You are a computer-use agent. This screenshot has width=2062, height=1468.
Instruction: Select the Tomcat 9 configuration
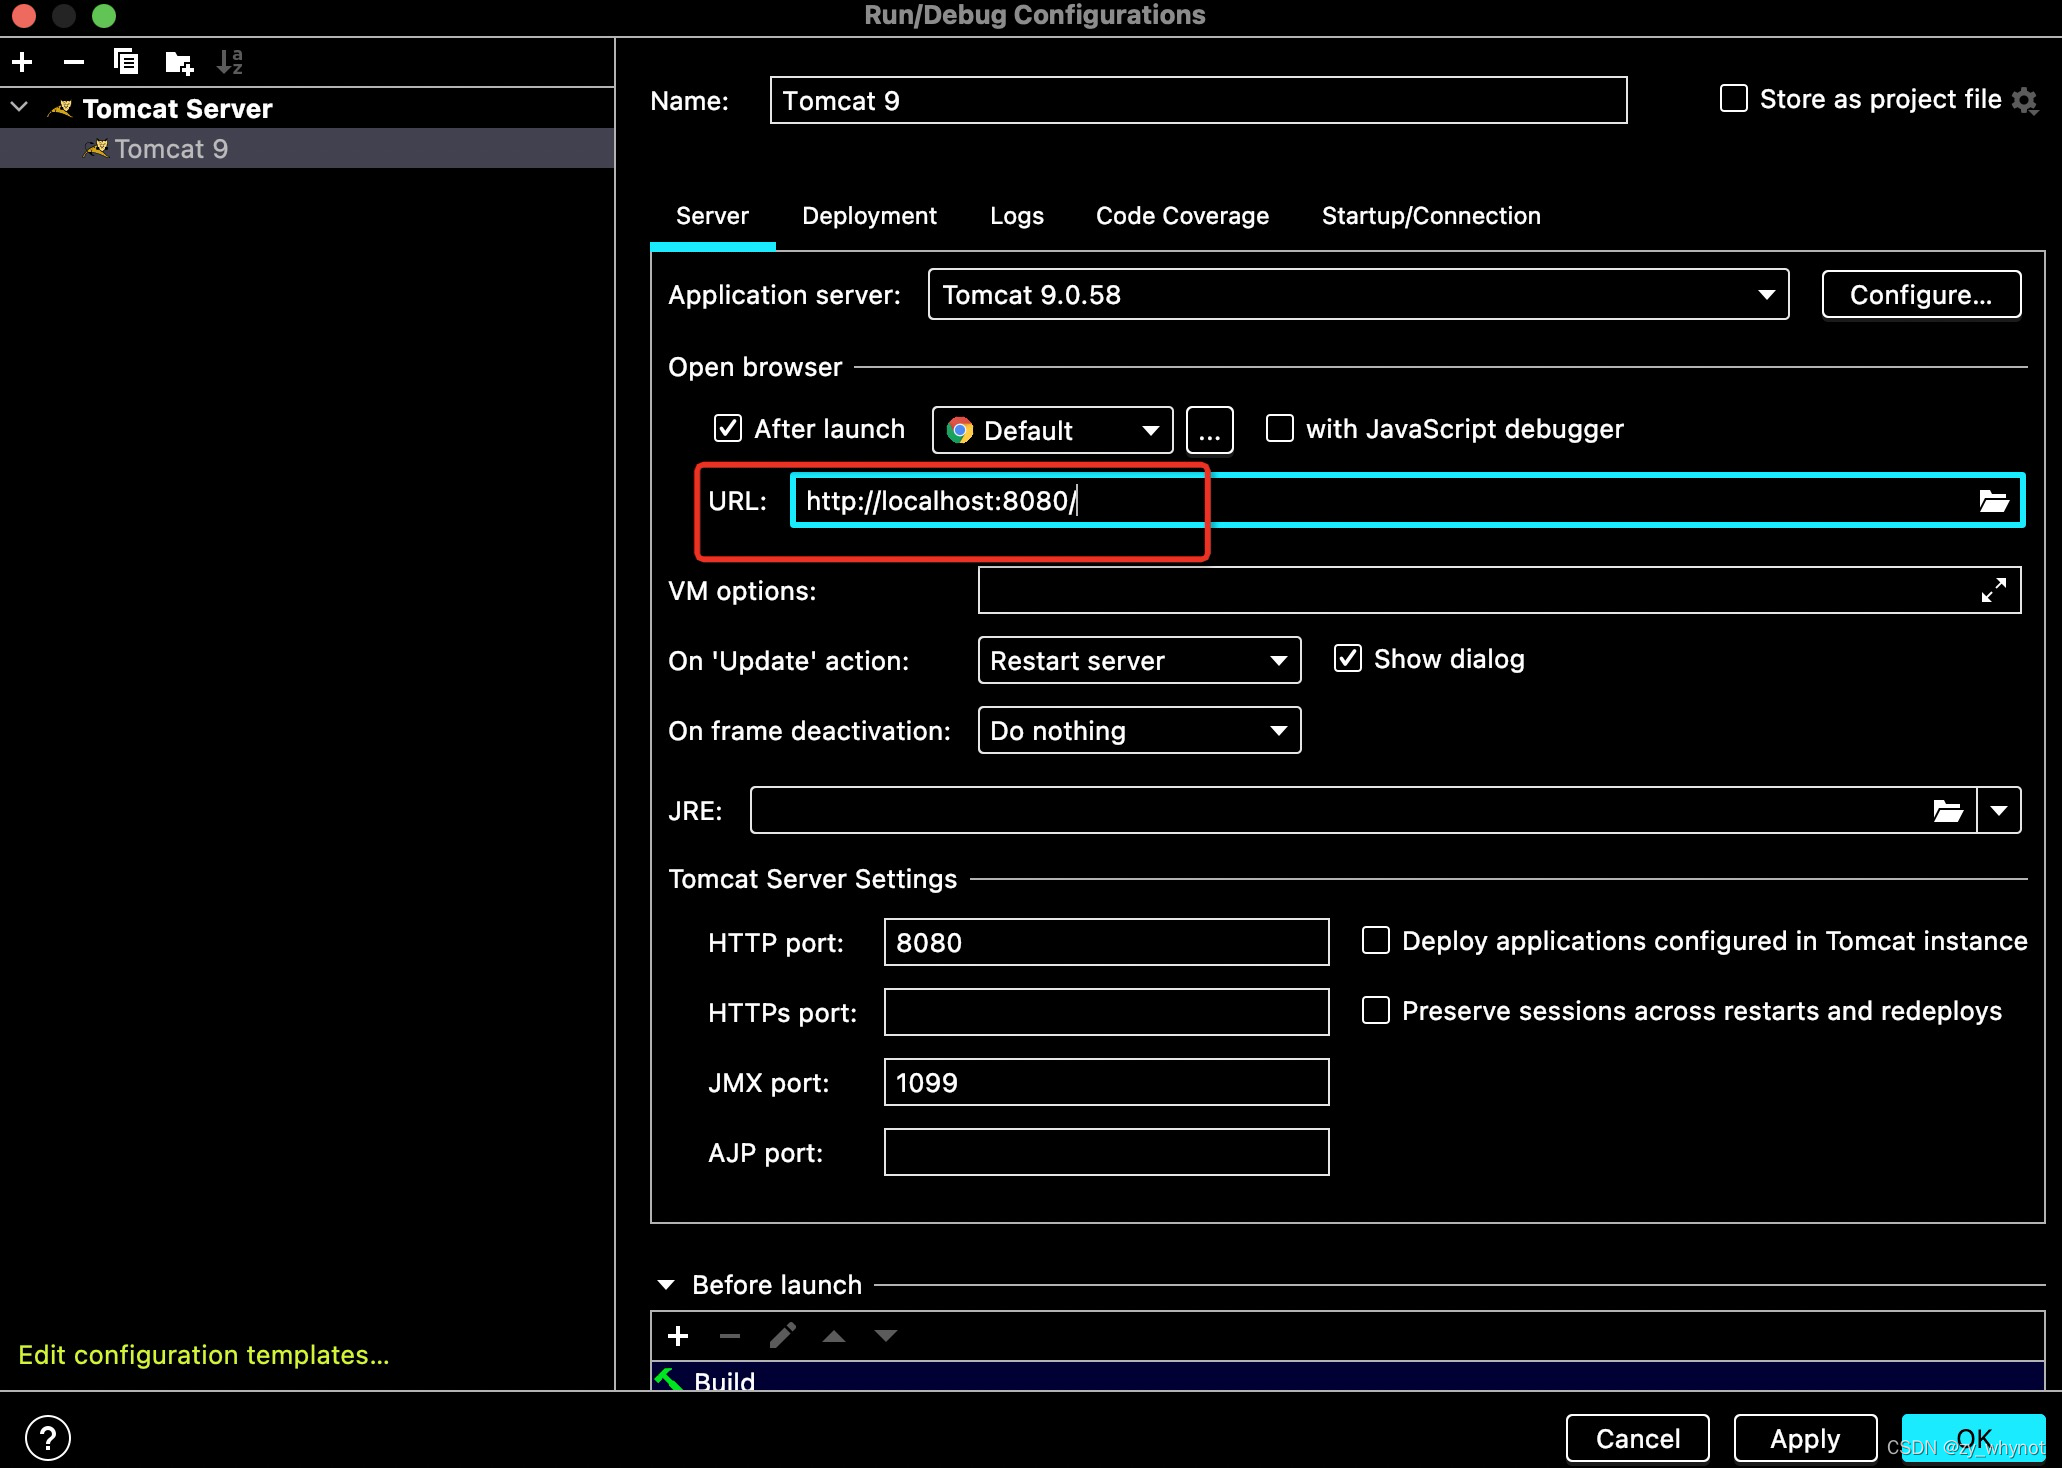307,148
